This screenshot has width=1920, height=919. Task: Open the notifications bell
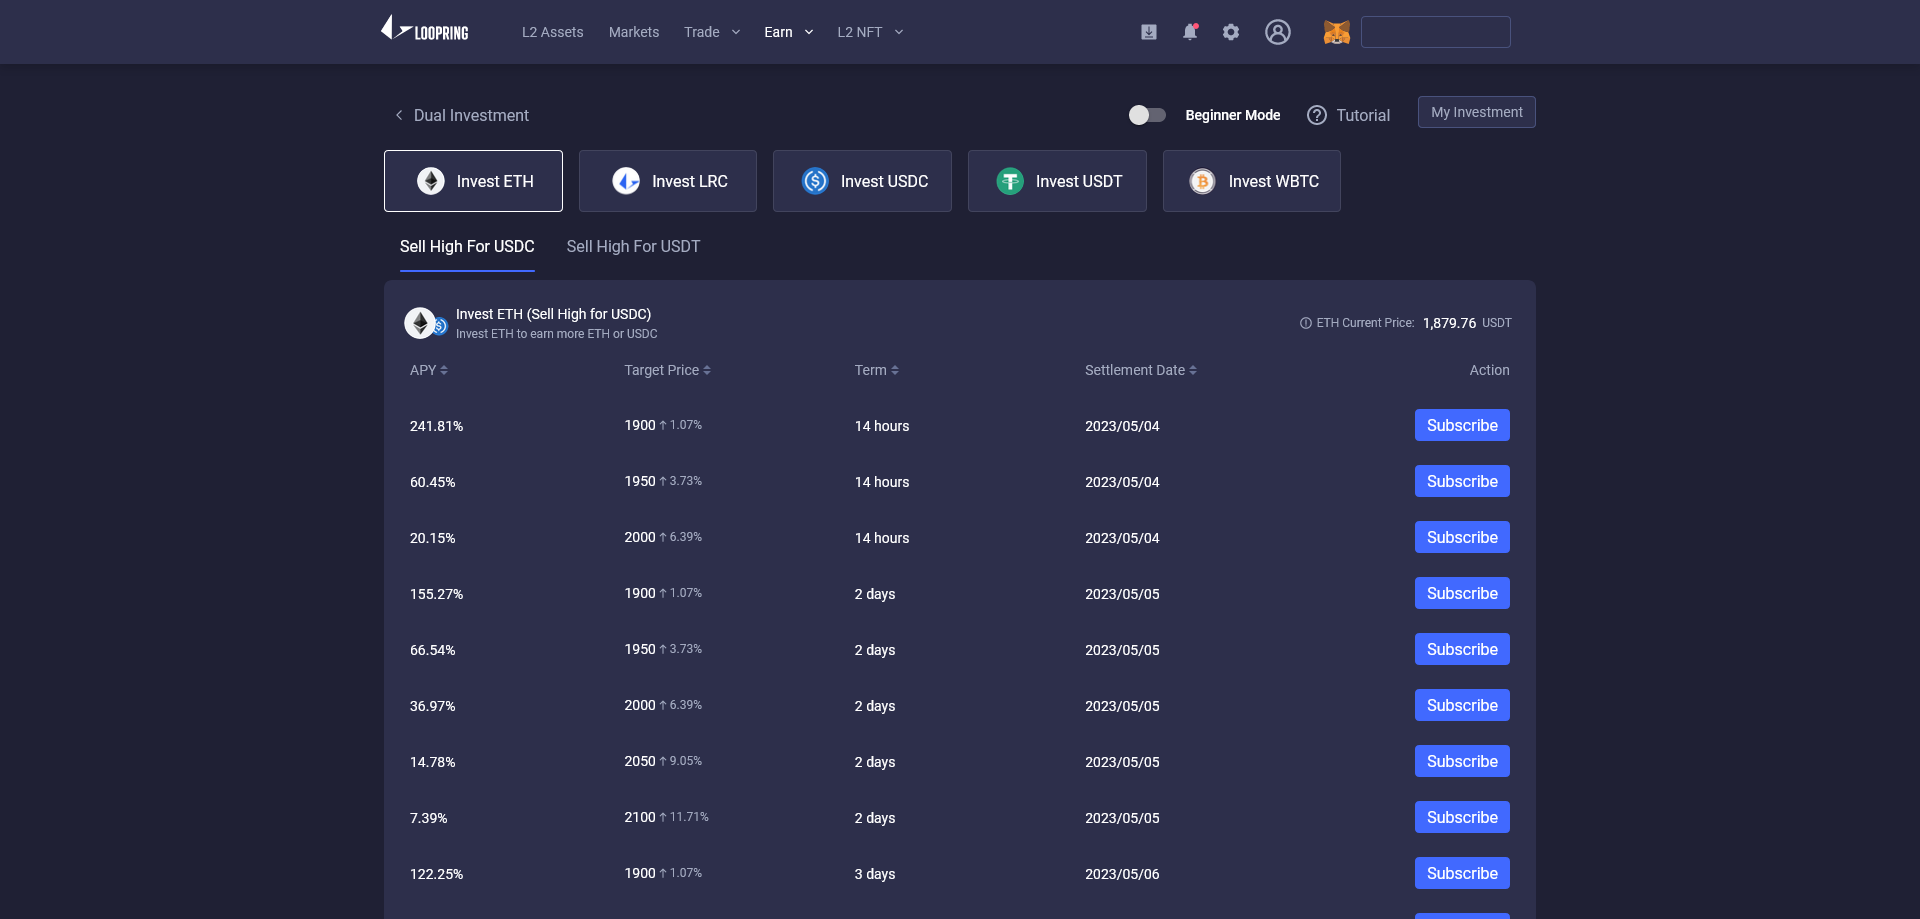(x=1190, y=32)
